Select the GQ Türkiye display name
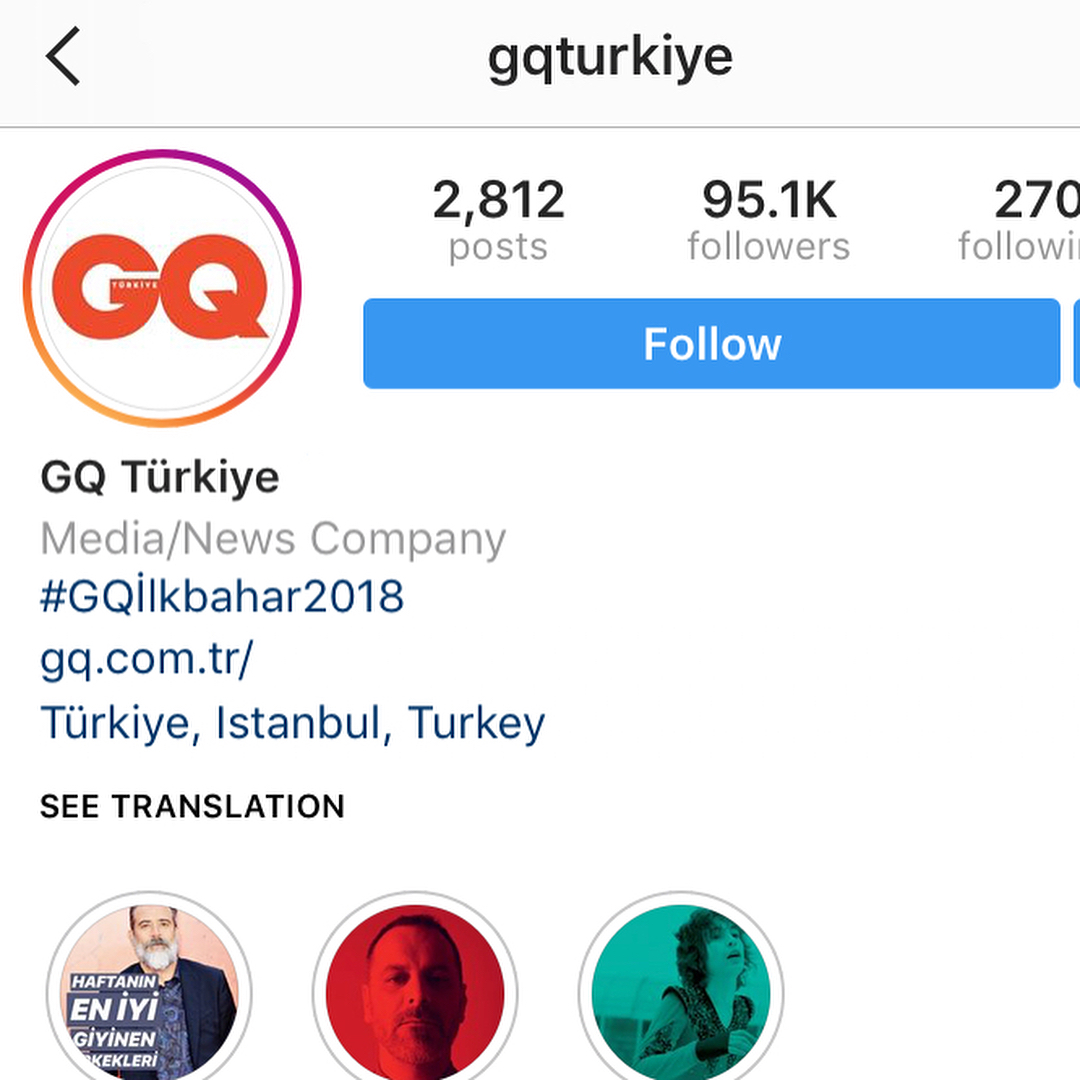Image resolution: width=1080 pixels, height=1080 pixels. coord(160,477)
